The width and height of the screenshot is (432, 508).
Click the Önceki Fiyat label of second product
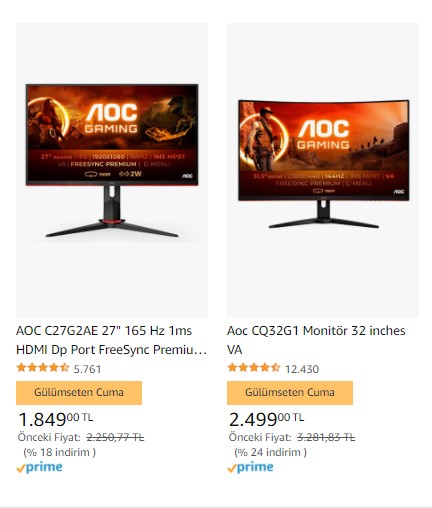tap(260, 437)
